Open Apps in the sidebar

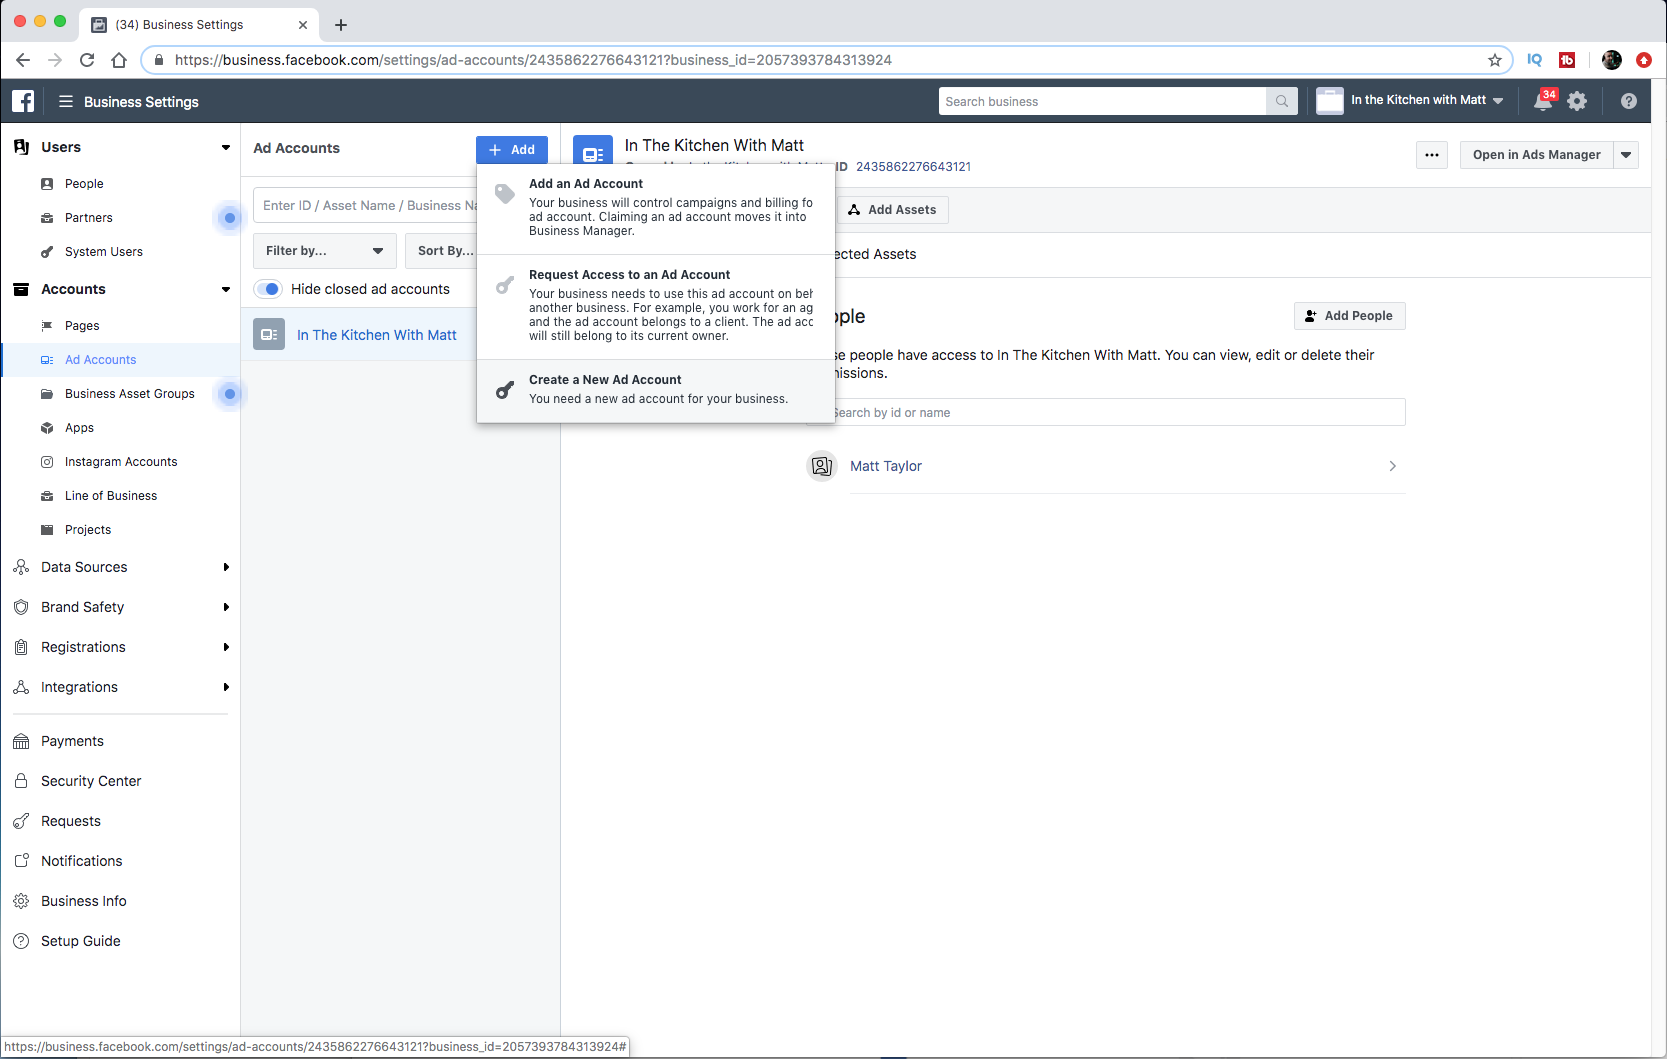point(79,428)
